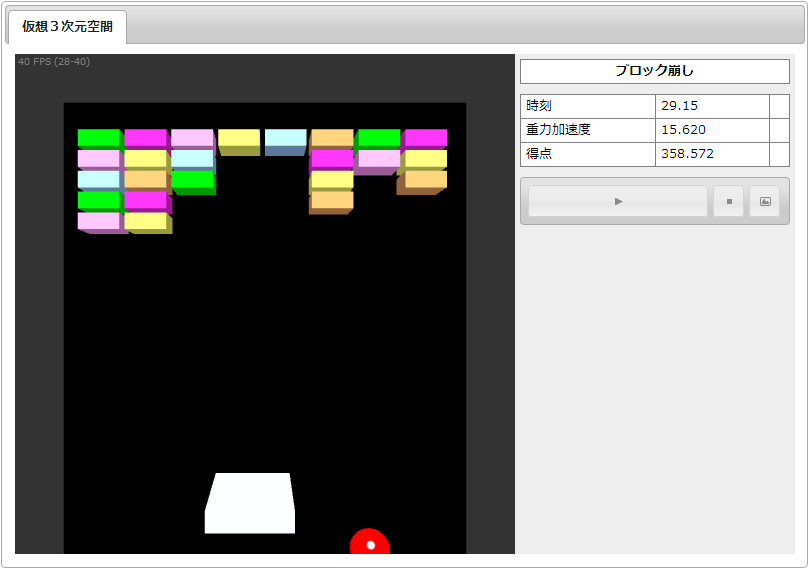Click the top-row yellow block beside the light cyan block

point(239,142)
